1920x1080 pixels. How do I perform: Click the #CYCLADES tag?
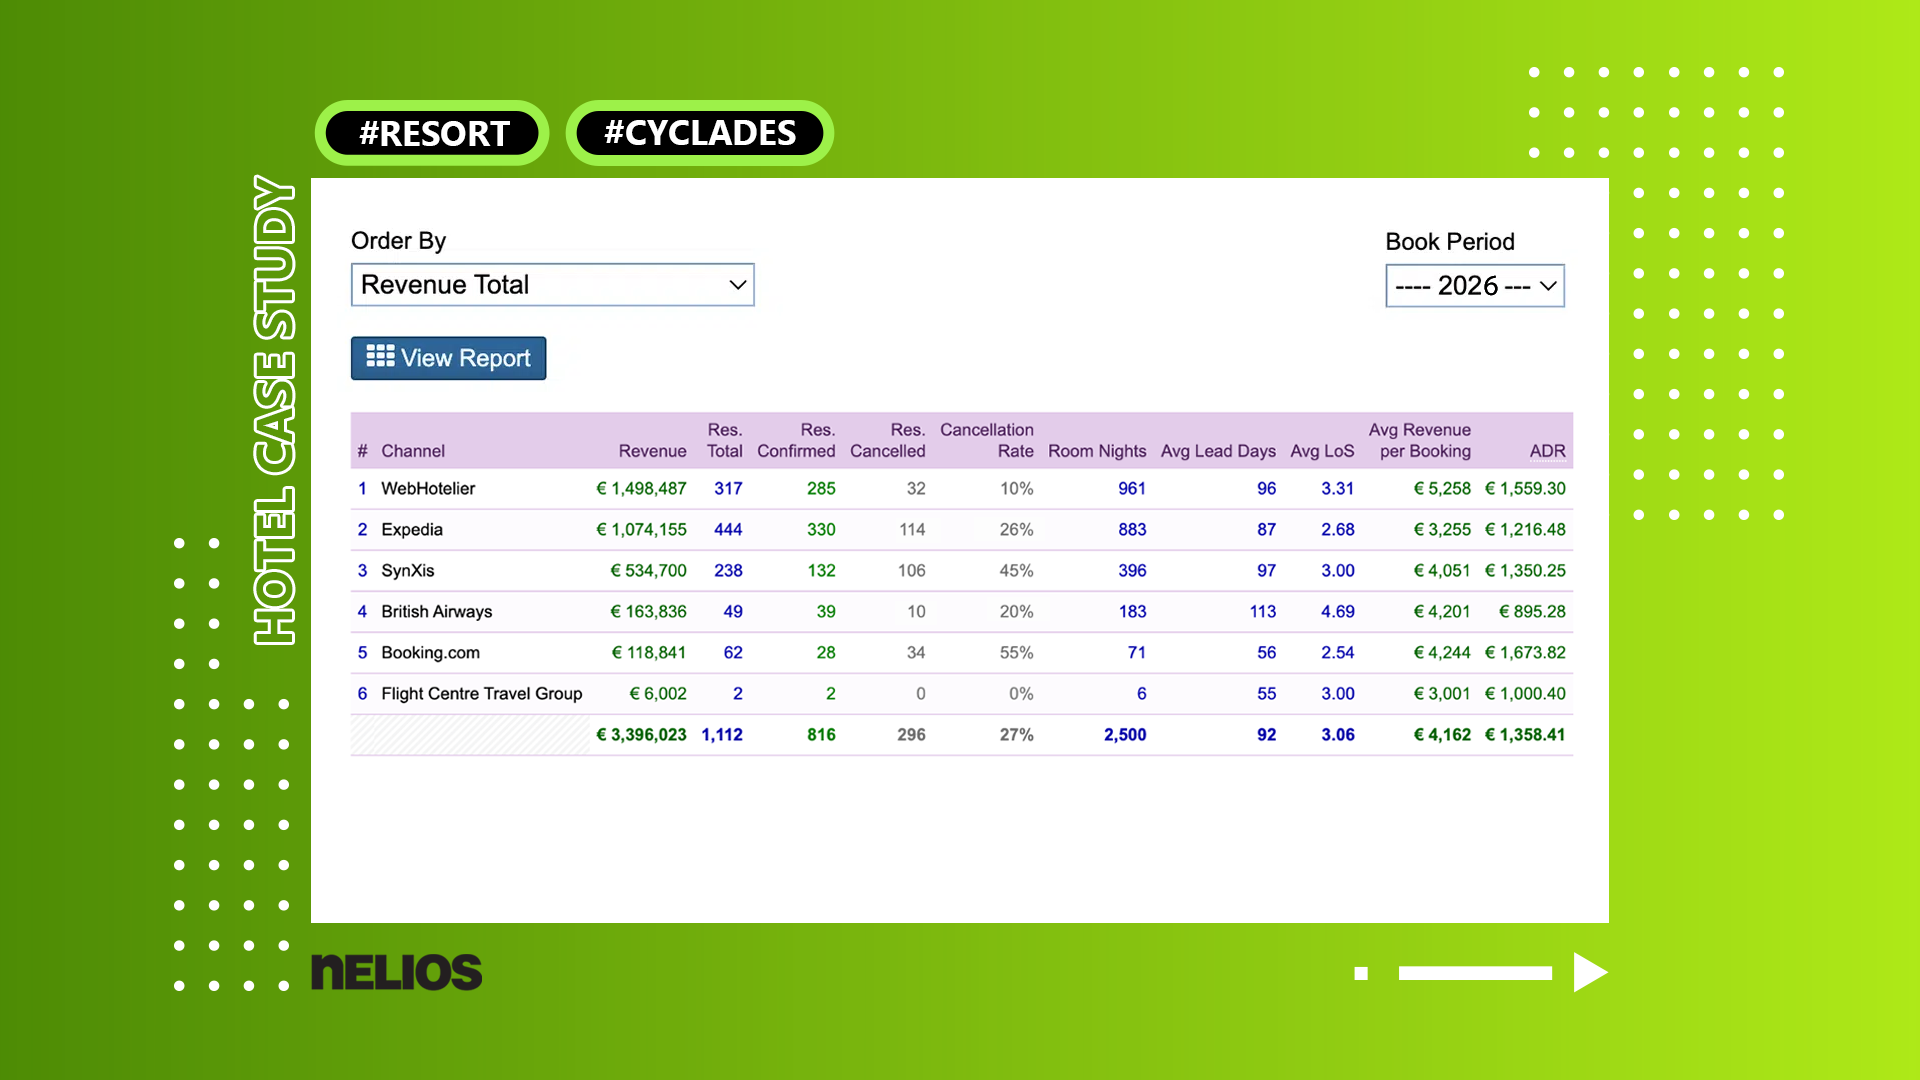click(x=700, y=133)
